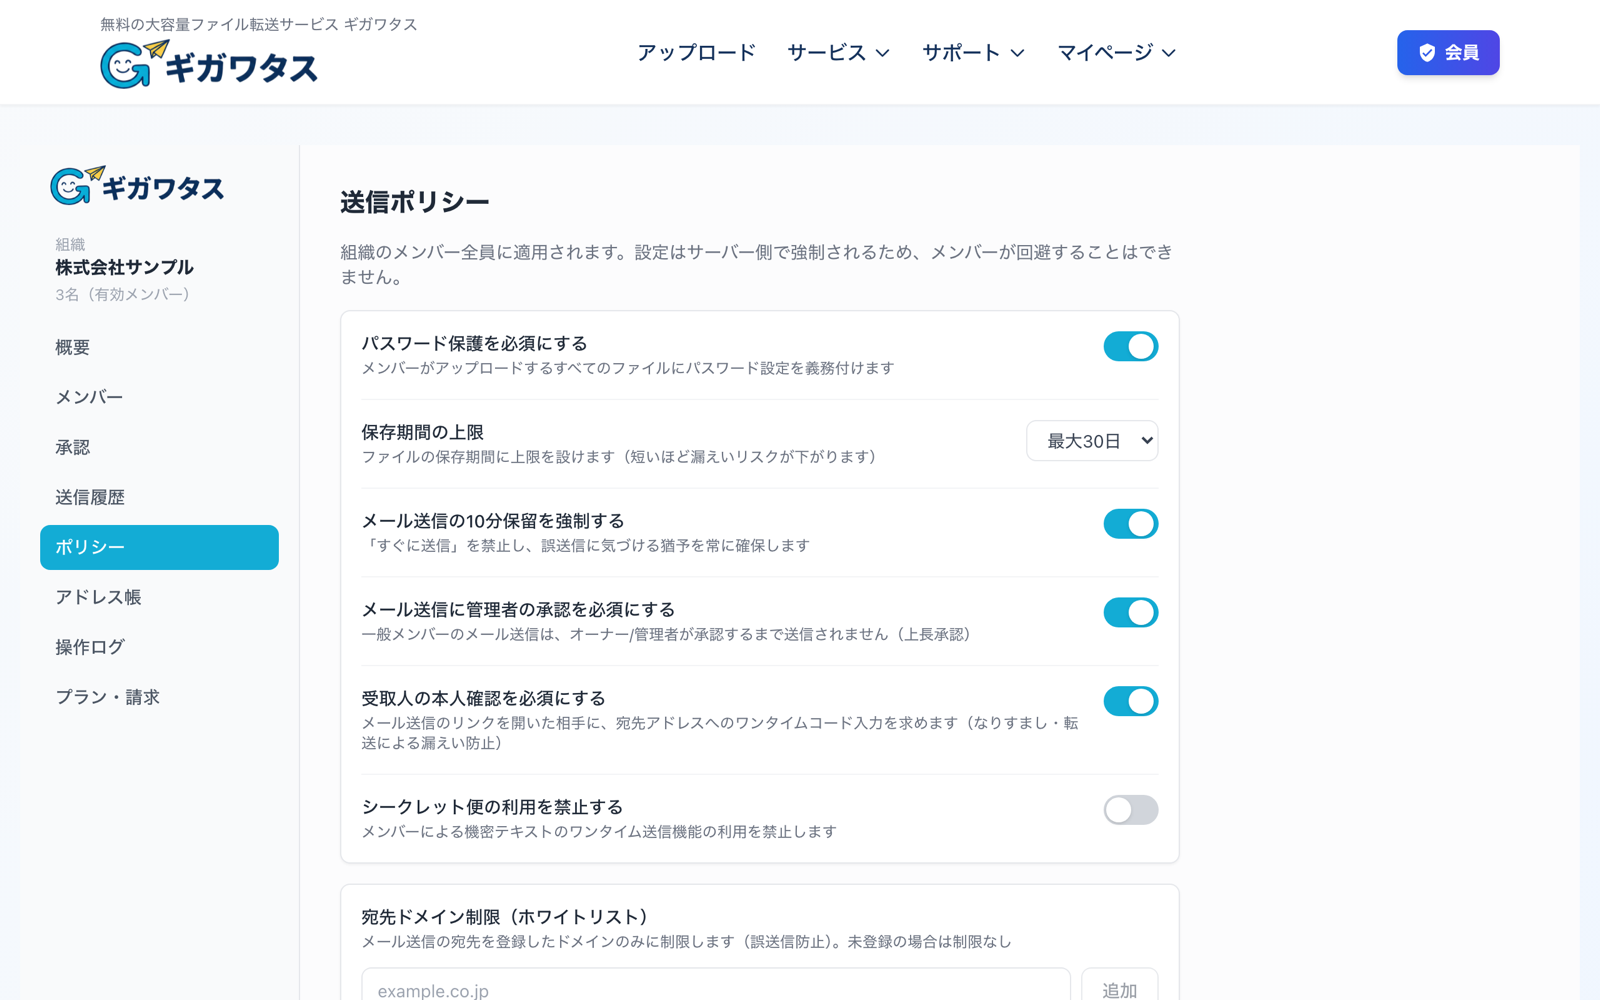Toggle メール送信の10分保留を強制する switch
The height and width of the screenshot is (1000, 1600).
(x=1130, y=524)
